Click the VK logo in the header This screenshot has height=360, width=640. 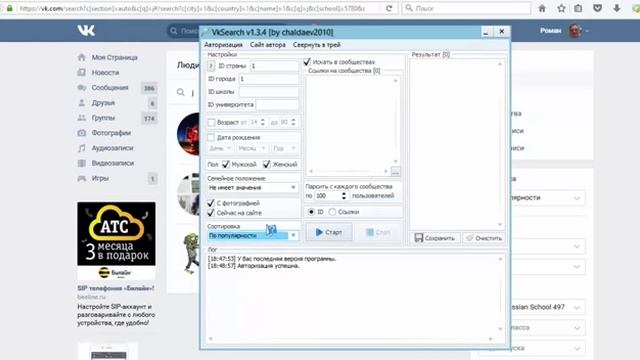tap(86, 31)
